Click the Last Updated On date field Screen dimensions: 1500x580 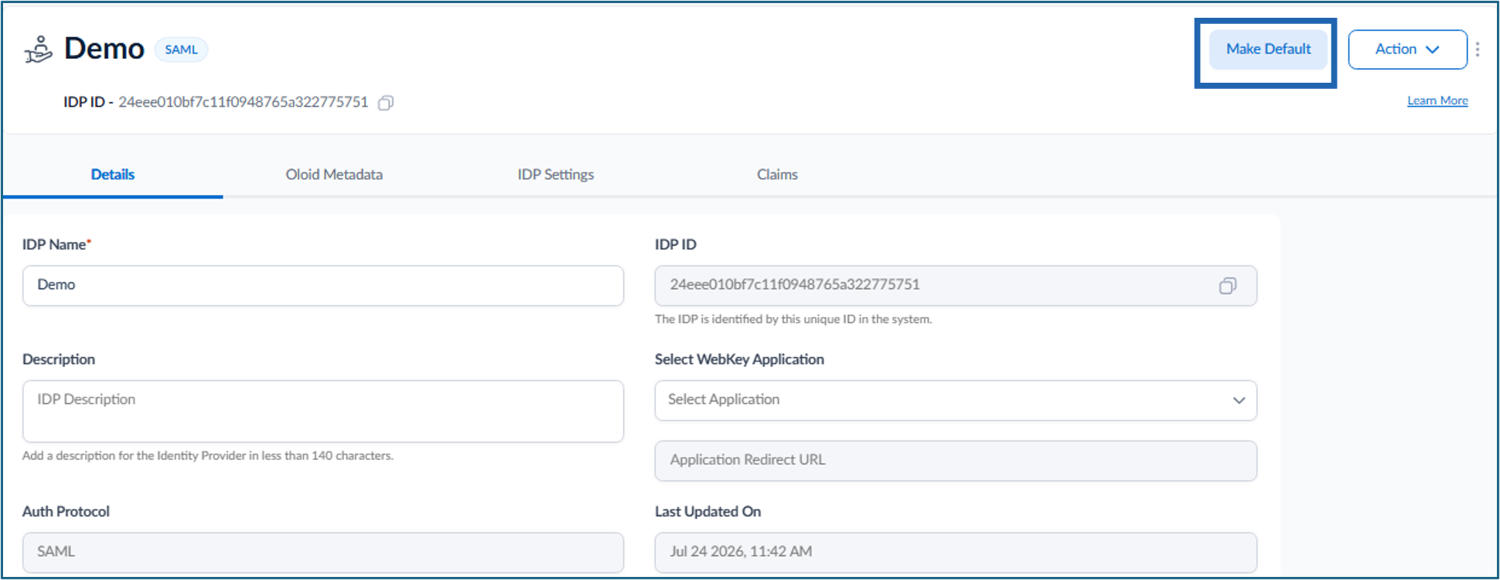click(x=956, y=552)
